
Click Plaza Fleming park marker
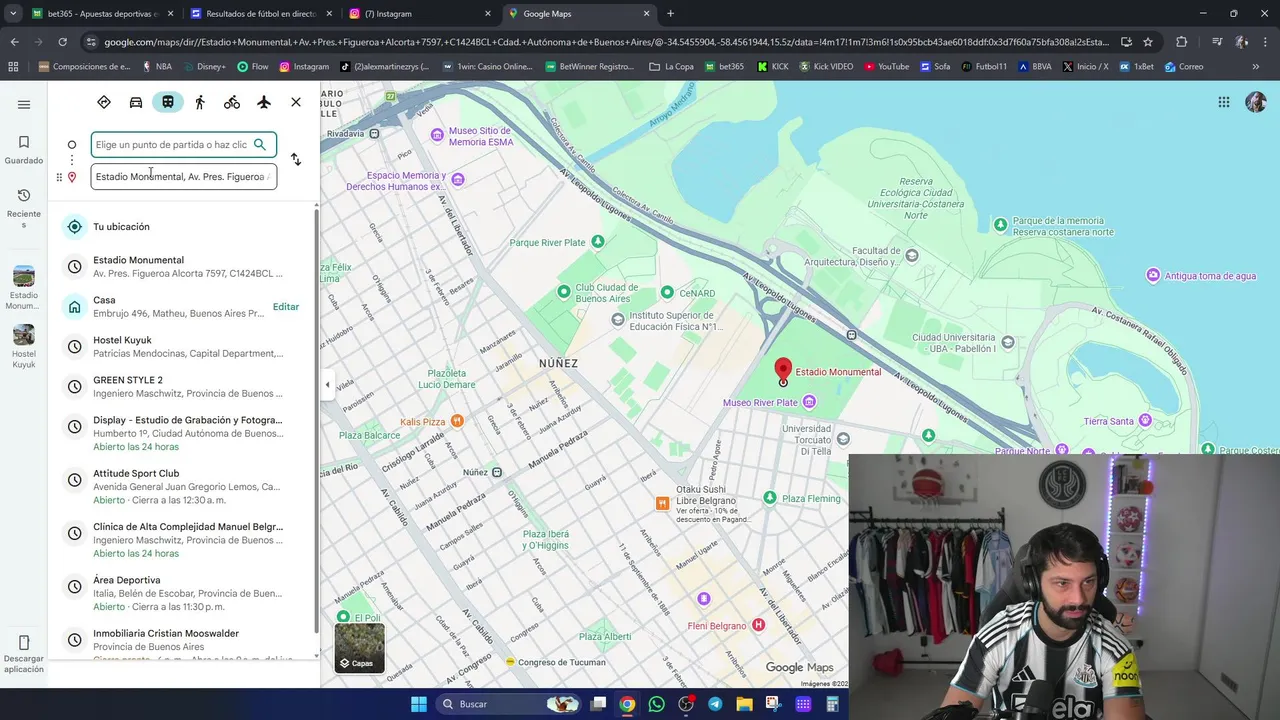(769, 498)
